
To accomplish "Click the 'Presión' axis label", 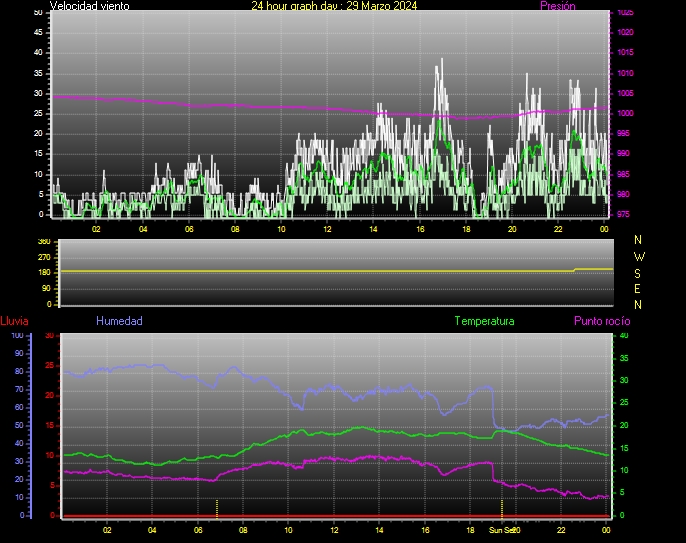I will pyautogui.click(x=558, y=6).
